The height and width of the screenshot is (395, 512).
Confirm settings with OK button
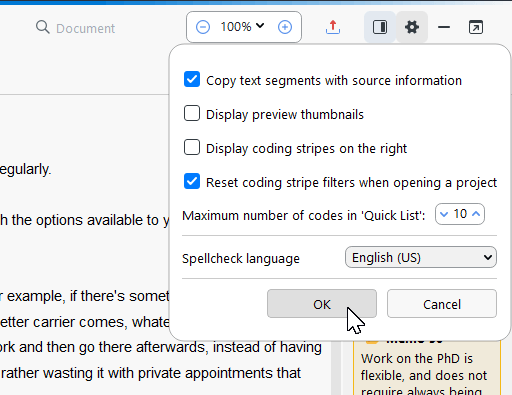(x=322, y=304)
